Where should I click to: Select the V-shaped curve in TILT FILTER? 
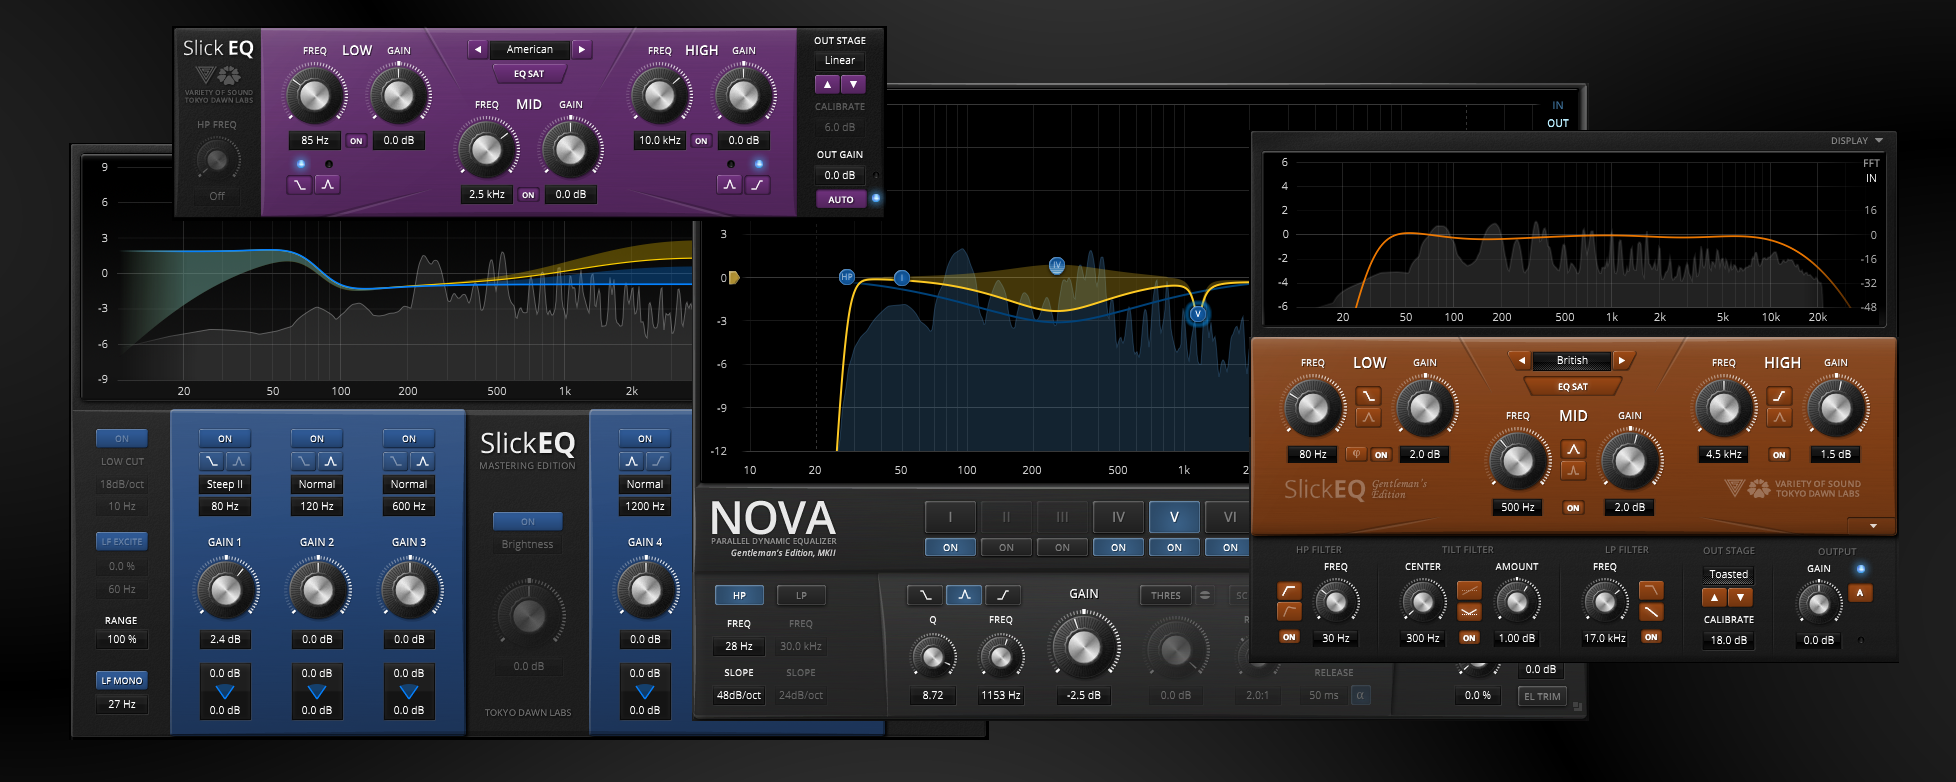(x=1469, y=611)
